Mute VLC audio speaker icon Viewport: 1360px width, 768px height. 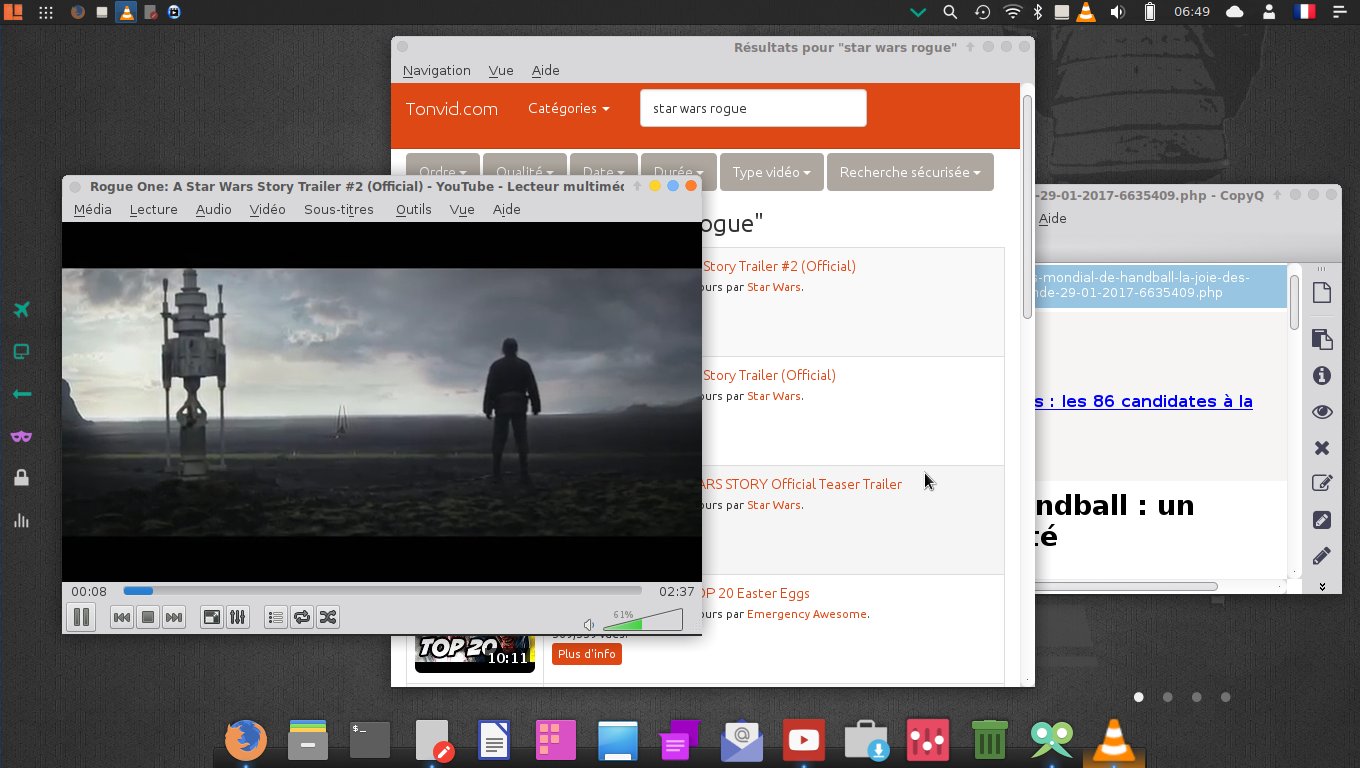[x=590, y=624]
